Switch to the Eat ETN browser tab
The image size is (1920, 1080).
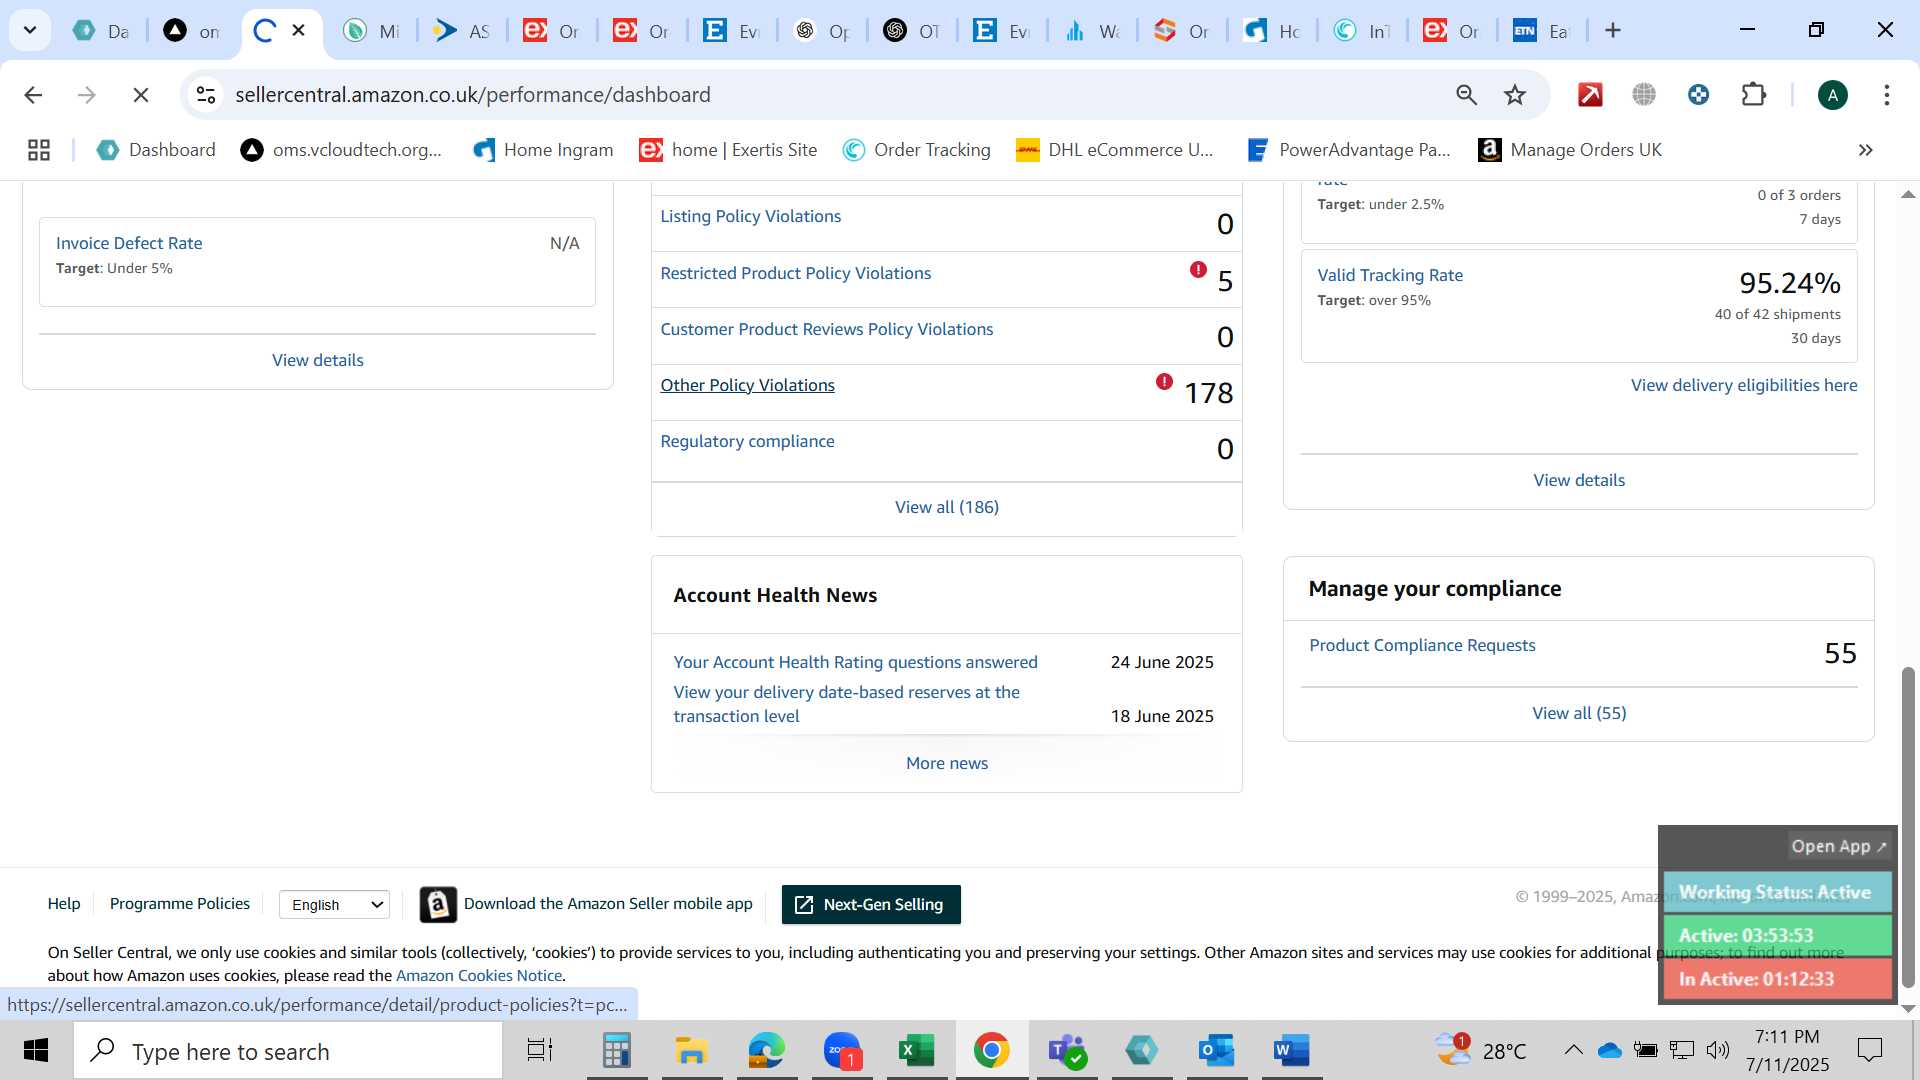(1541, 31)
